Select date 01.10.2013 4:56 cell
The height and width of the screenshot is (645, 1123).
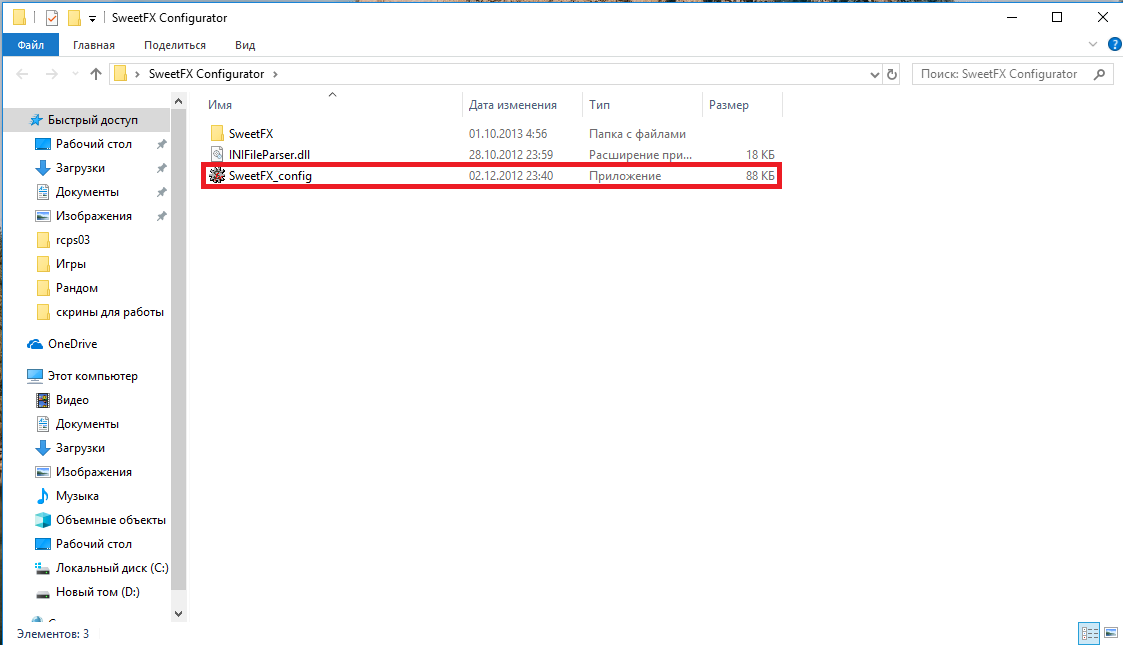[x=508, y=133]
